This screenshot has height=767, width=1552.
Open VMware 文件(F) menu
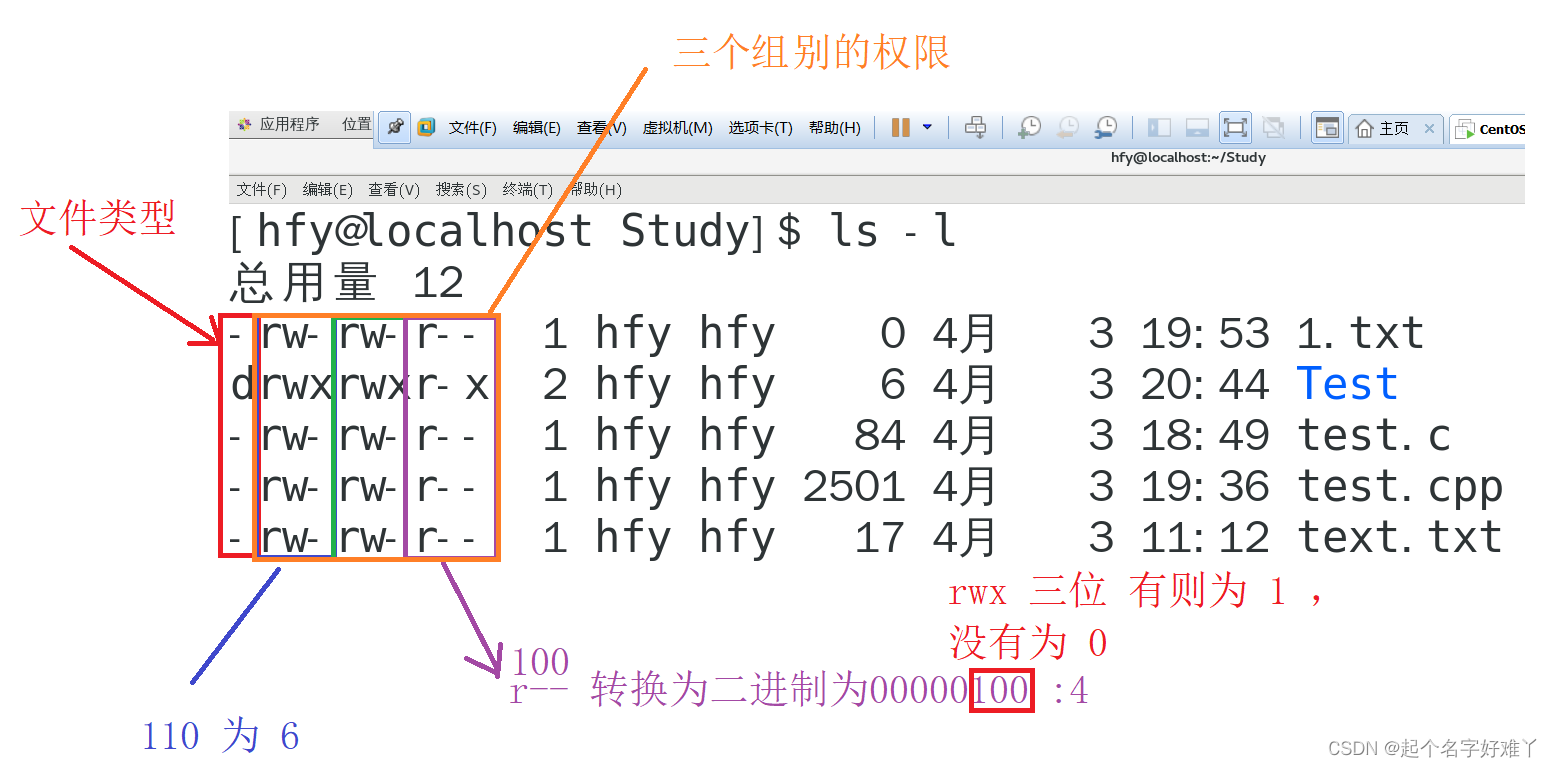[473, 128]
